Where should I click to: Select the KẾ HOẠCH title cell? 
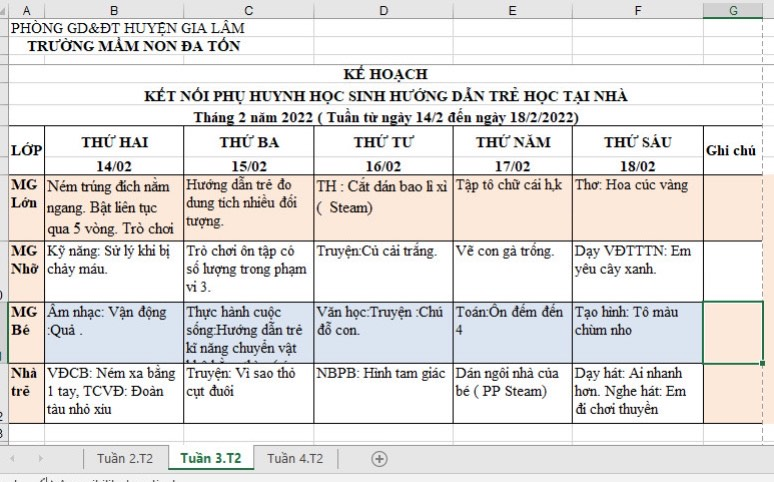pos(385,74)
